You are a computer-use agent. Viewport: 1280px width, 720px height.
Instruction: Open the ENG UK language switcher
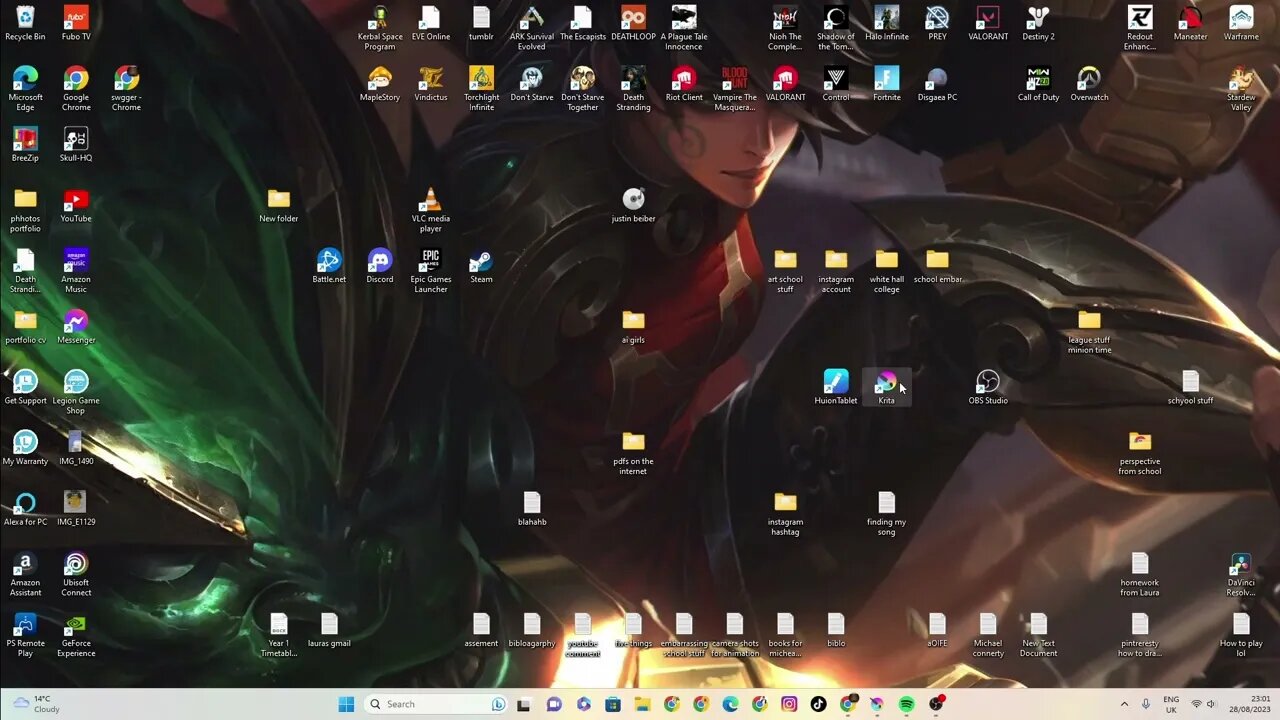1171,704
